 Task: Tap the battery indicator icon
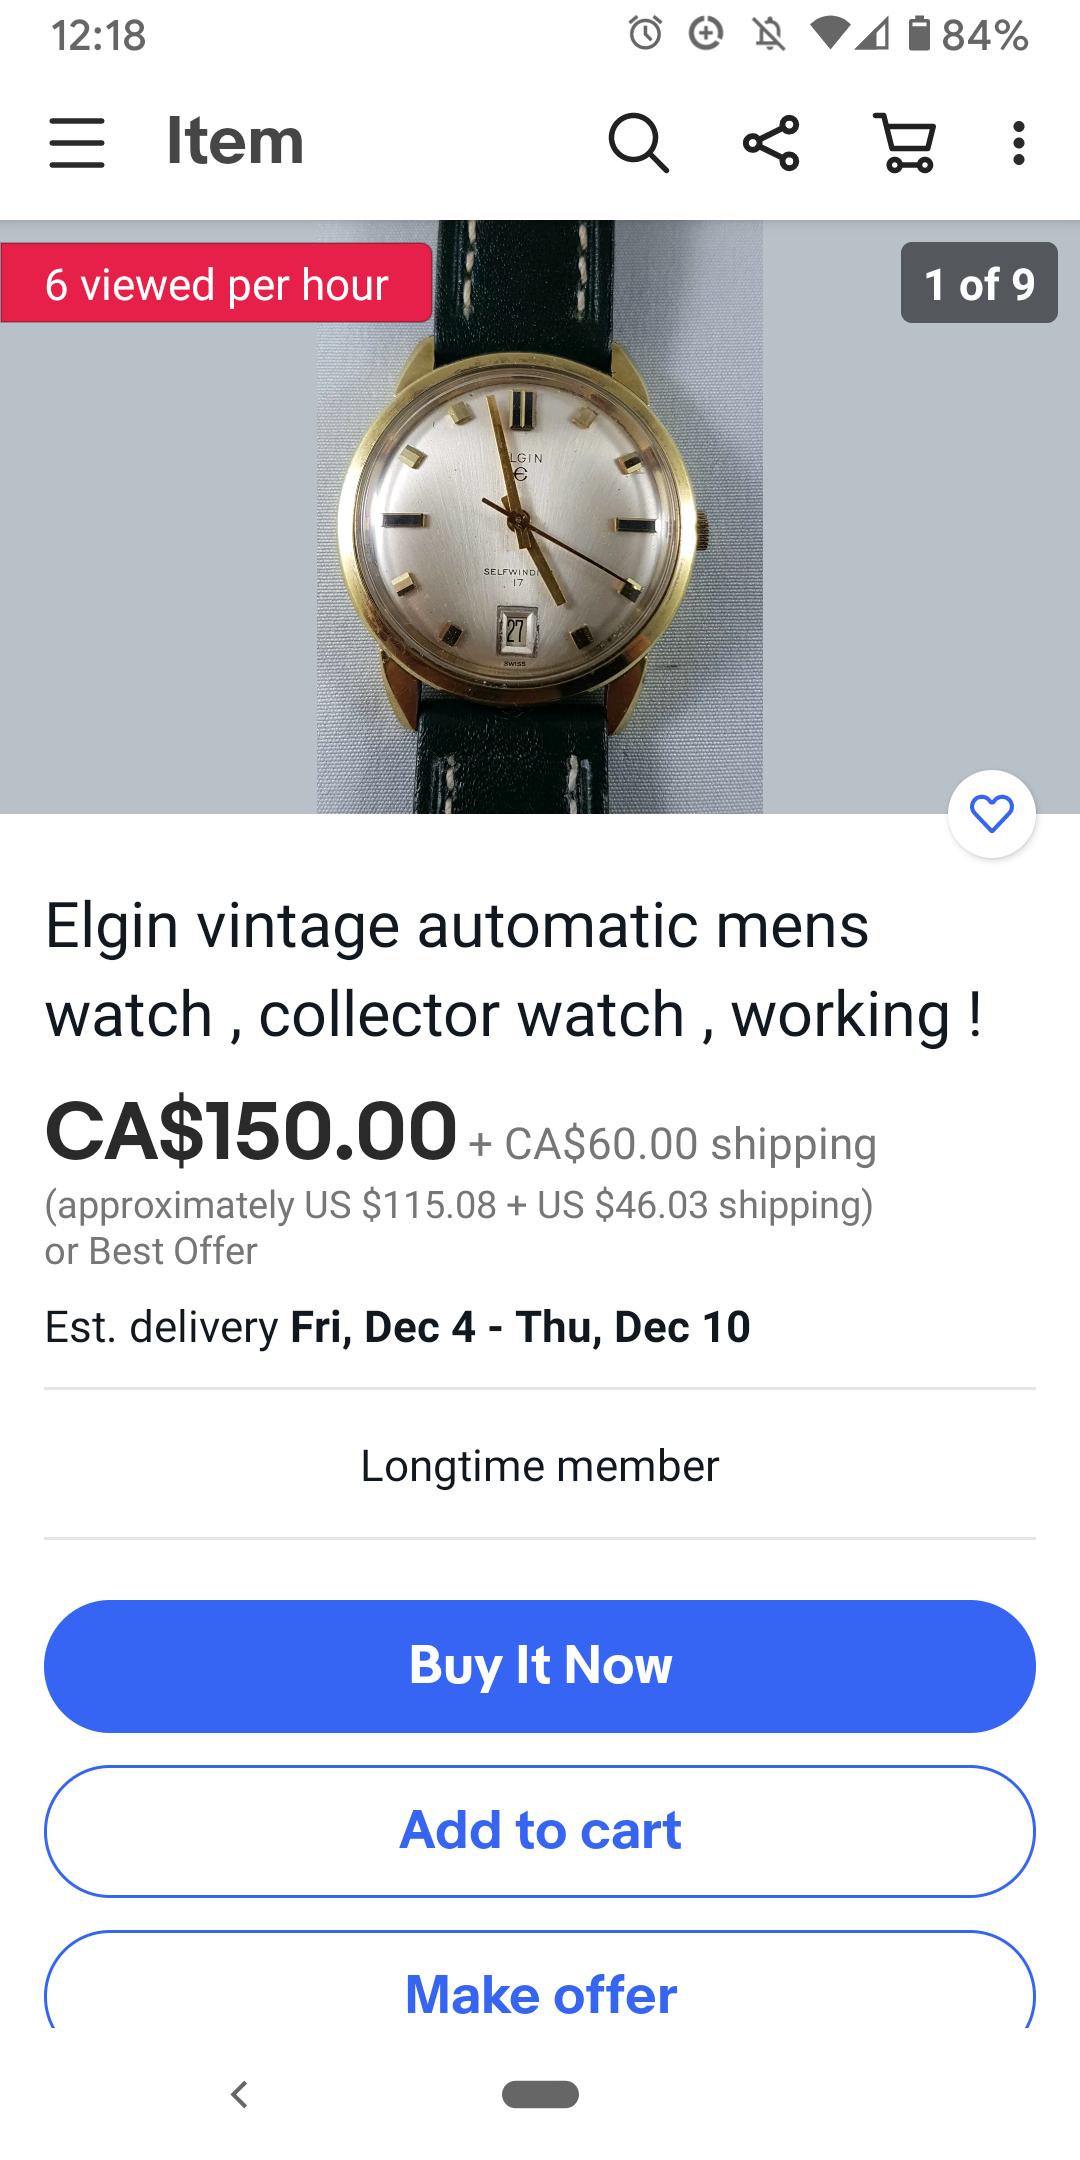(919, 33)
